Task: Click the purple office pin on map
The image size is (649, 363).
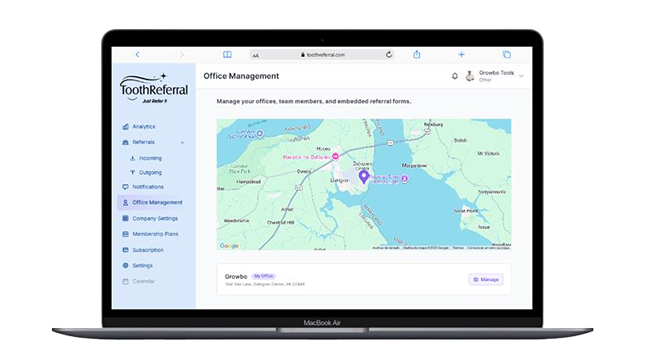Action: point(363,177)
